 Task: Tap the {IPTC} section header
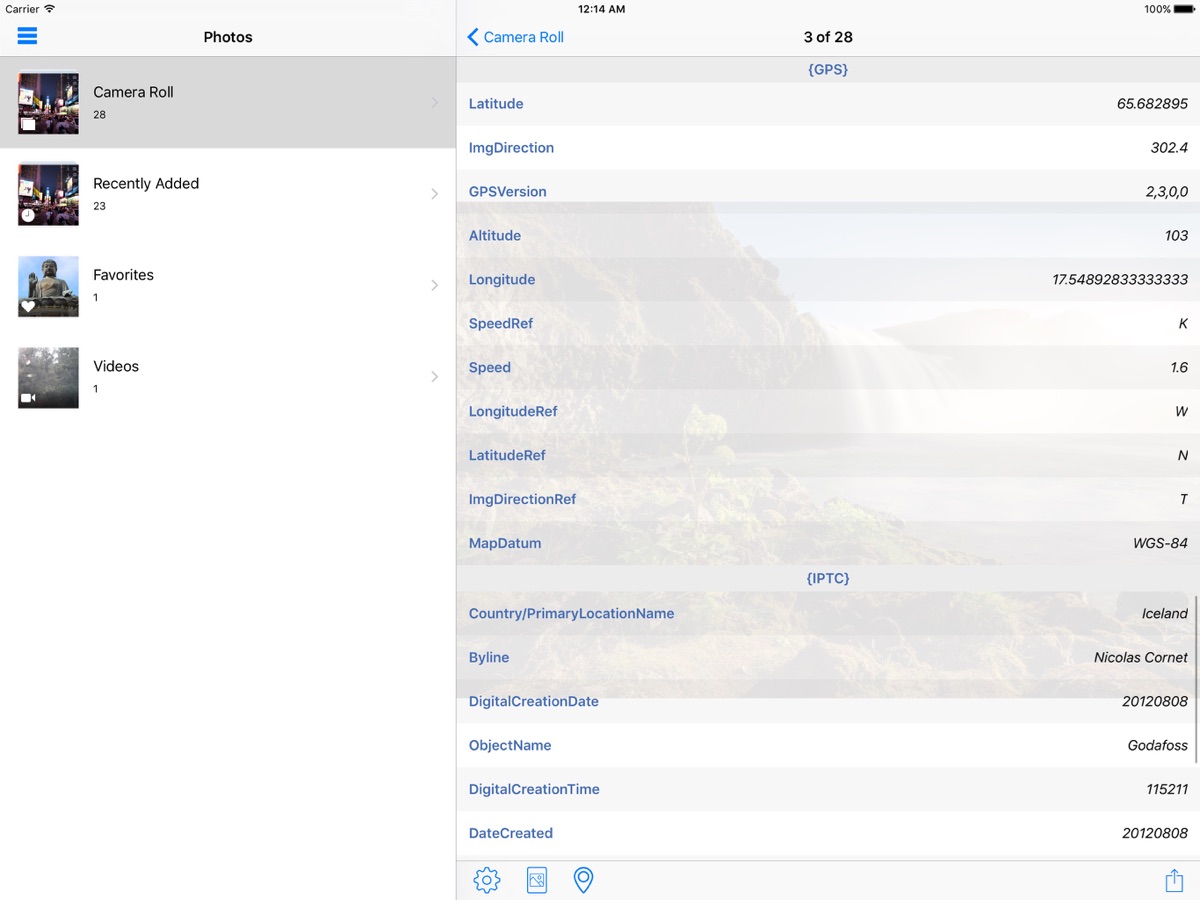[828, 578]
